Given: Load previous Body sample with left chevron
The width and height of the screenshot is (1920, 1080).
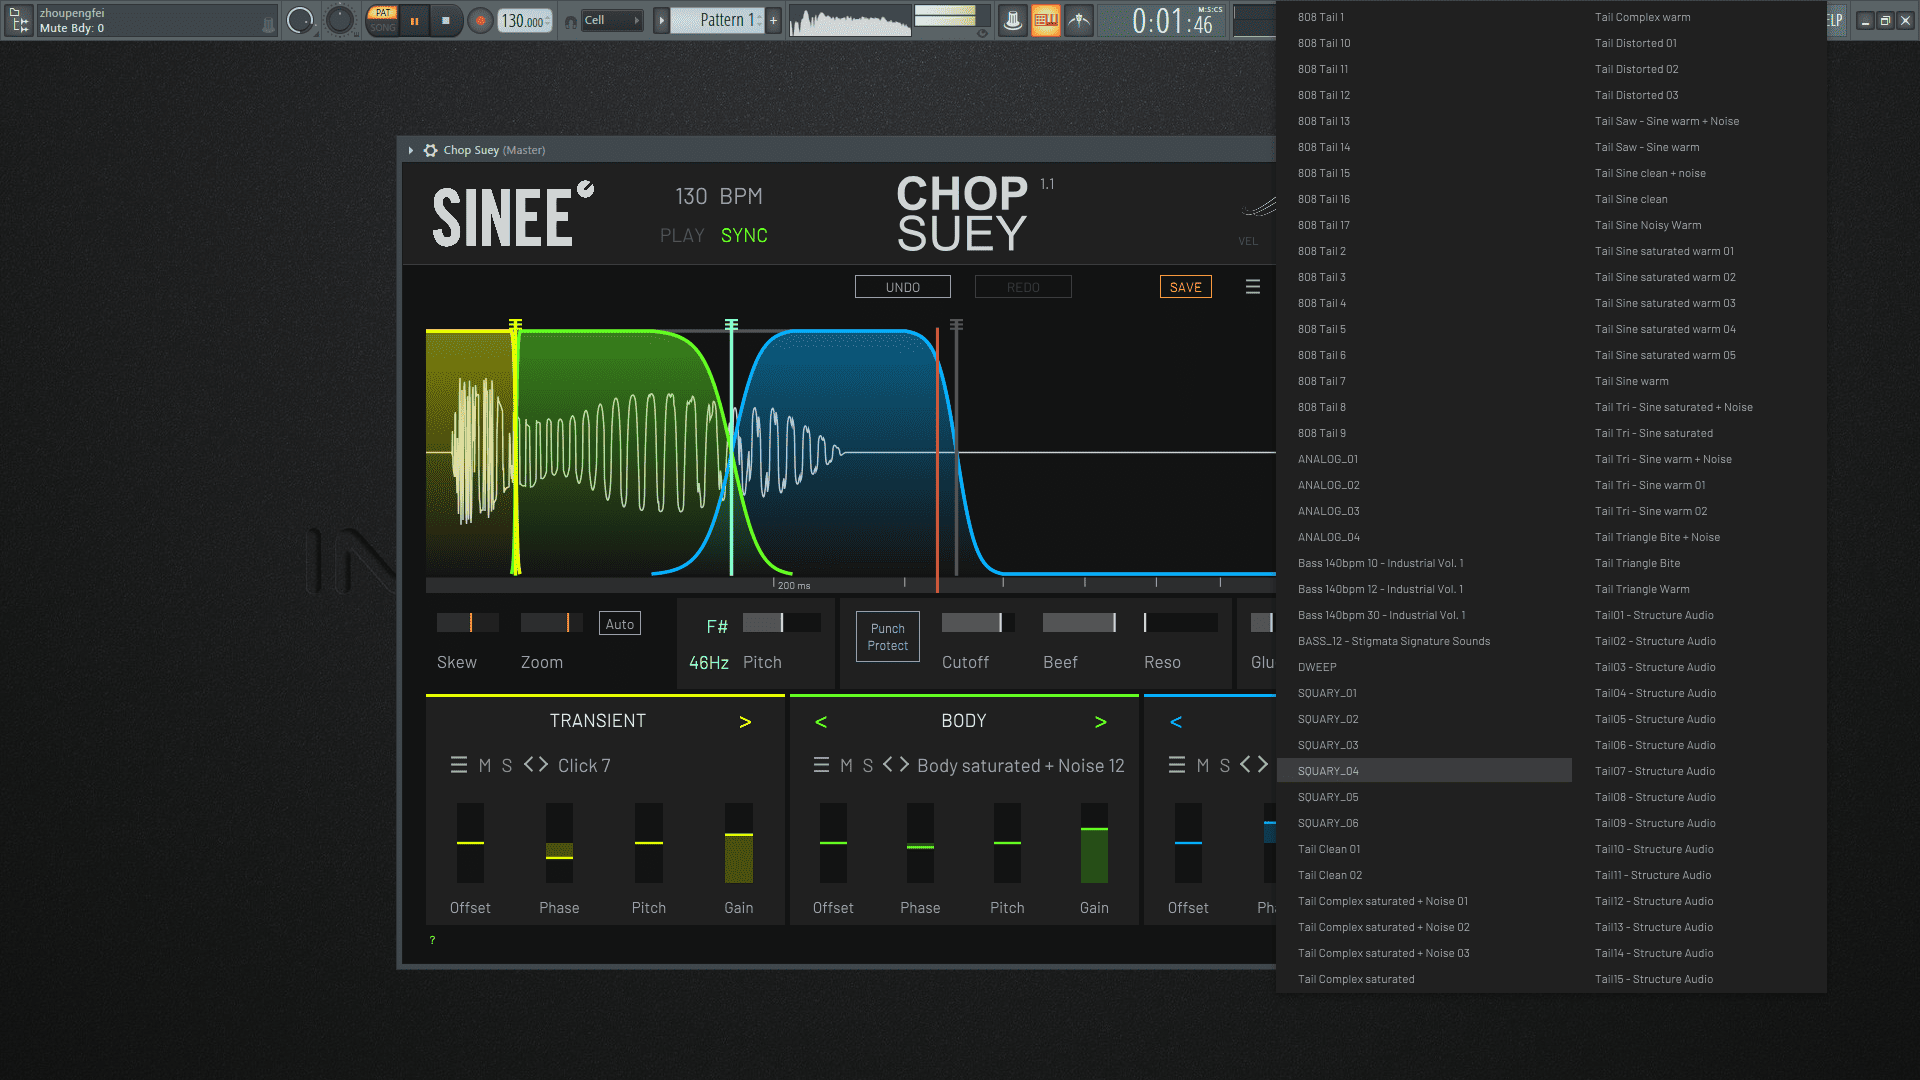Looking at the screenshot, I should coord(888,765).
